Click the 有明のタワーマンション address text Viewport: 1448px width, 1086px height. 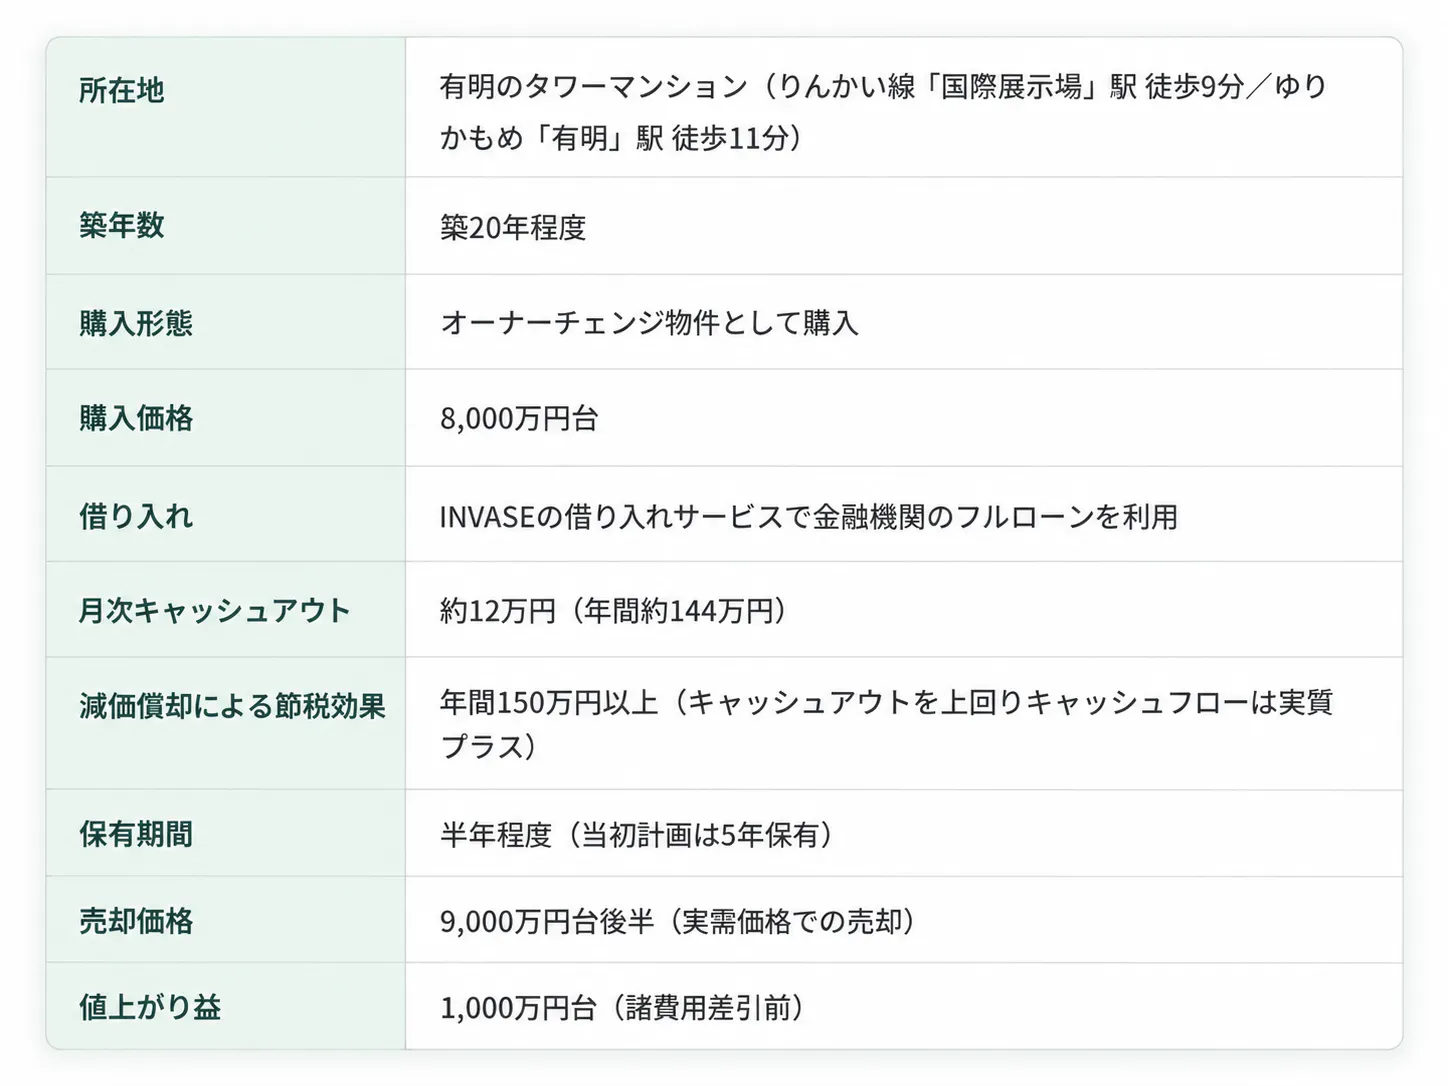[594, 87]
